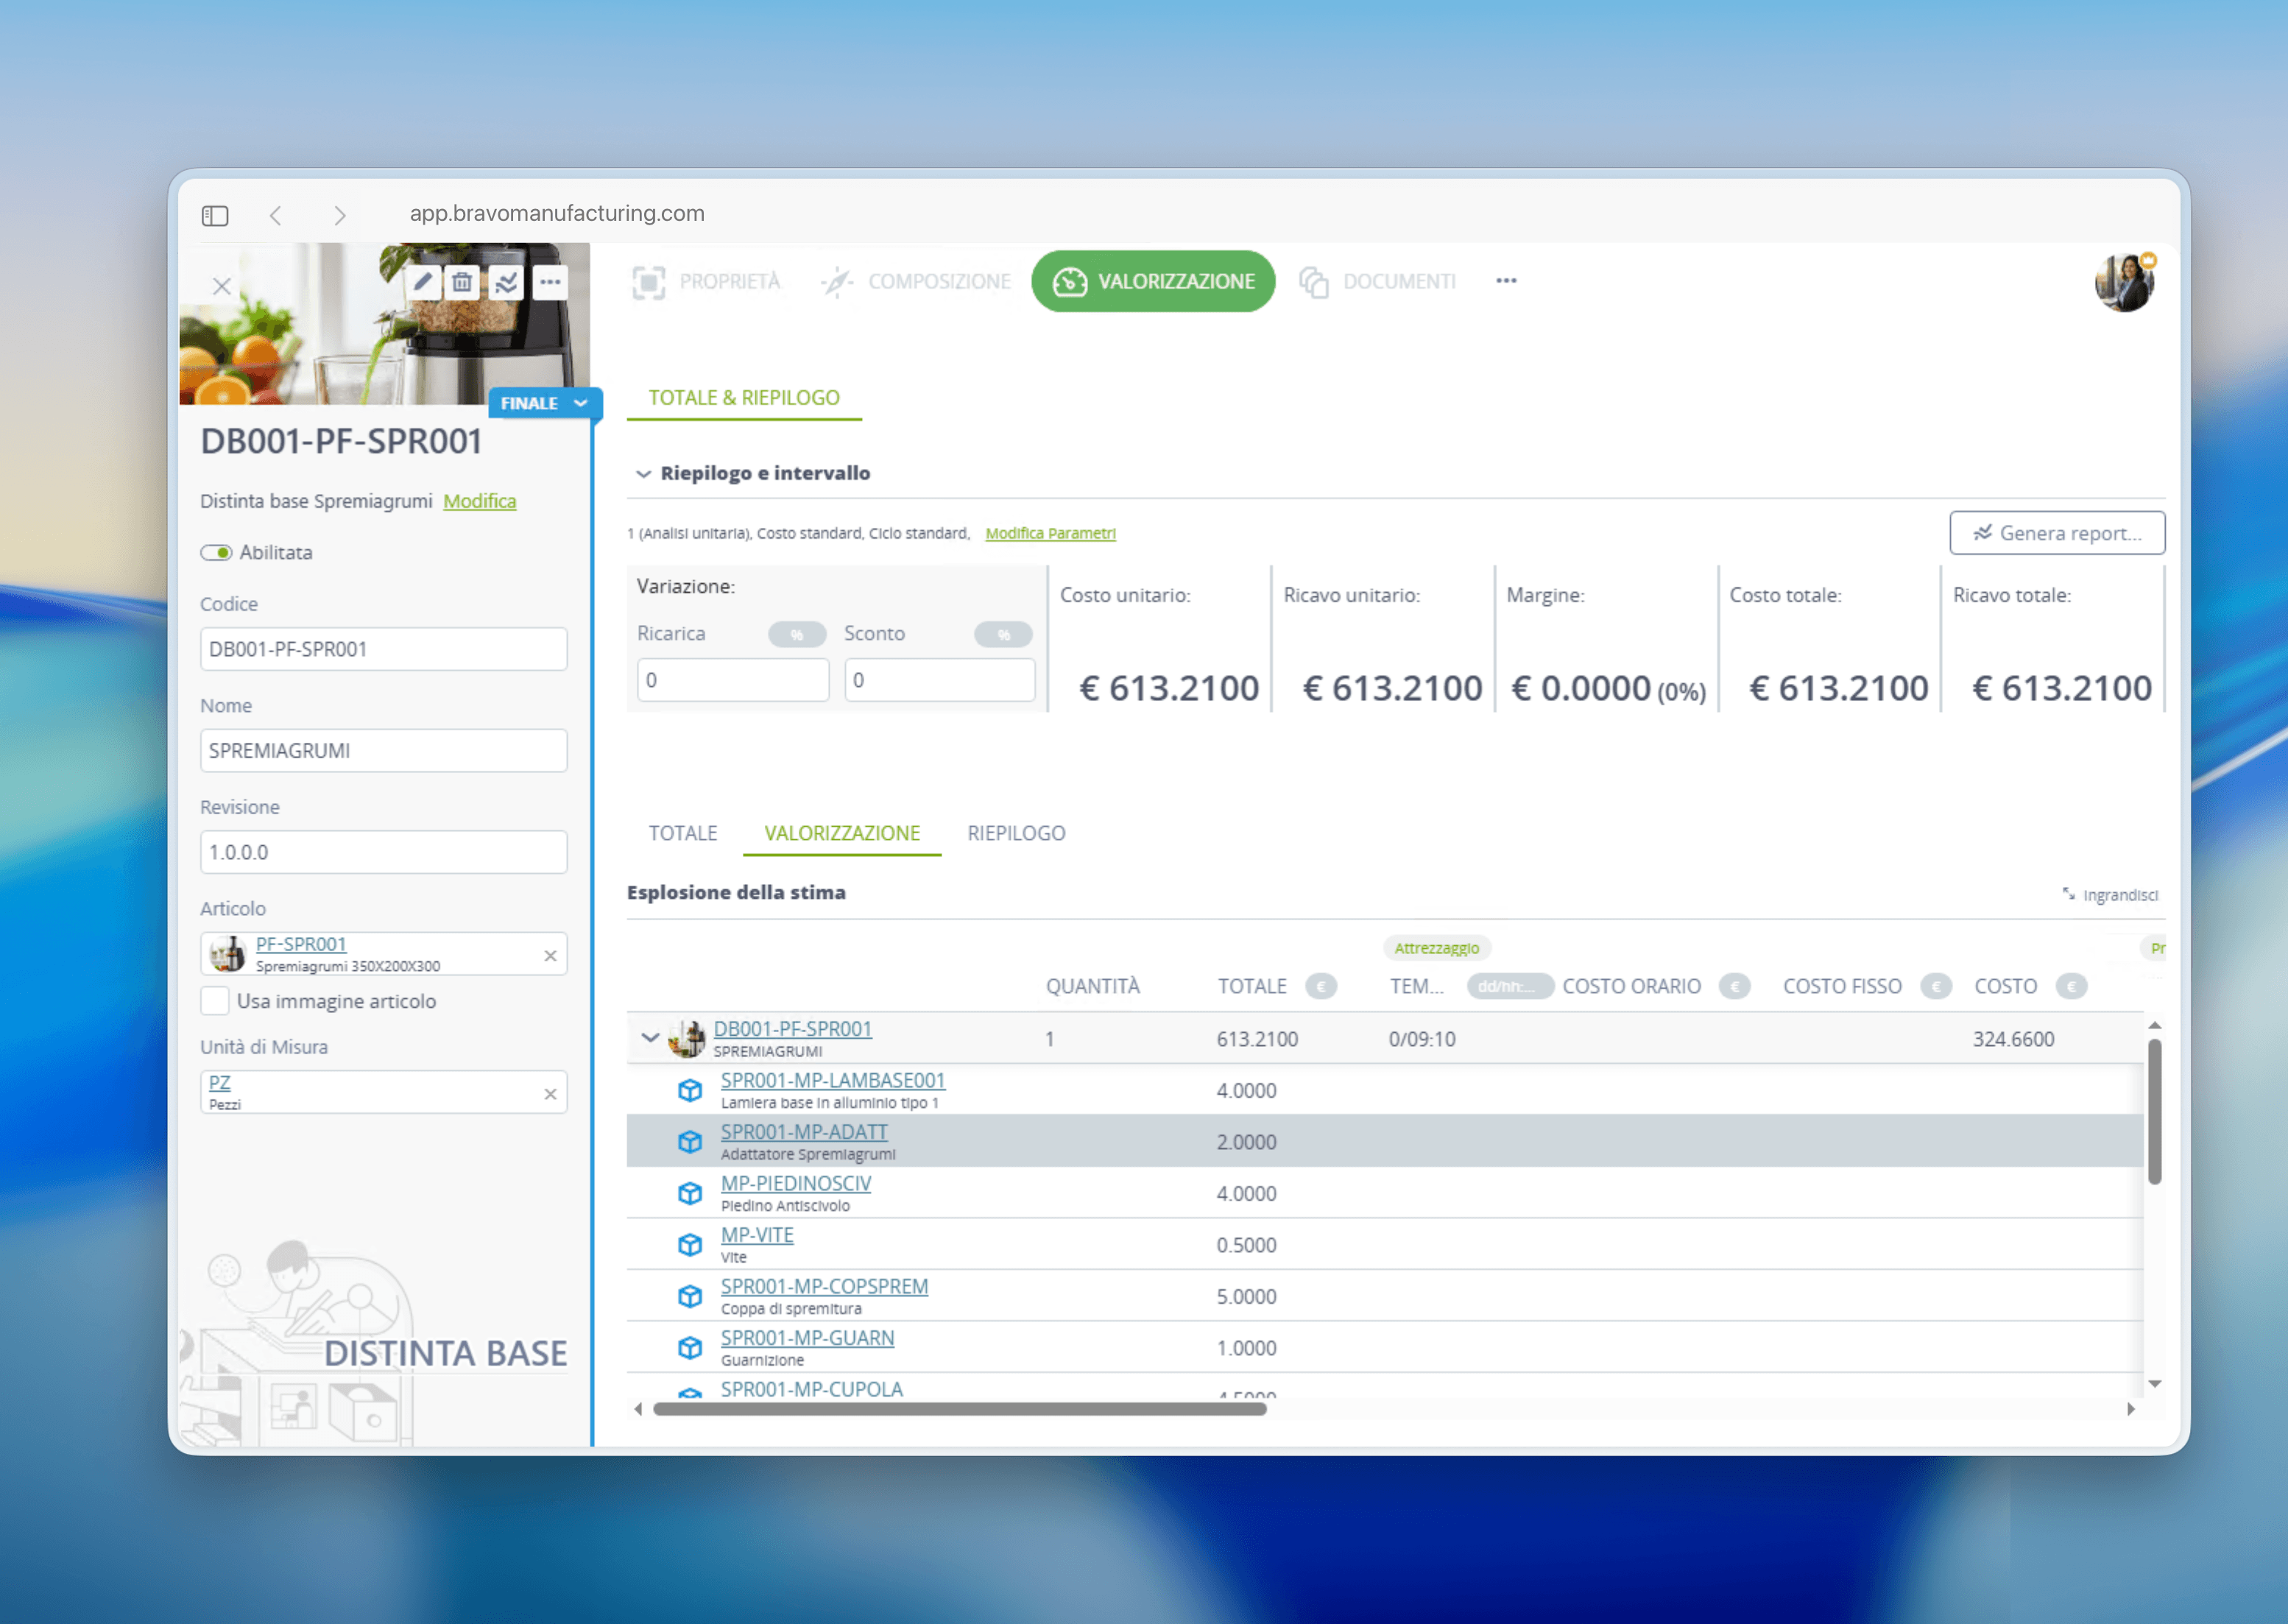The height and width of the screenshot is (1624, 2288).
Task: Click the Sconto value input
Action: point(940,680)
